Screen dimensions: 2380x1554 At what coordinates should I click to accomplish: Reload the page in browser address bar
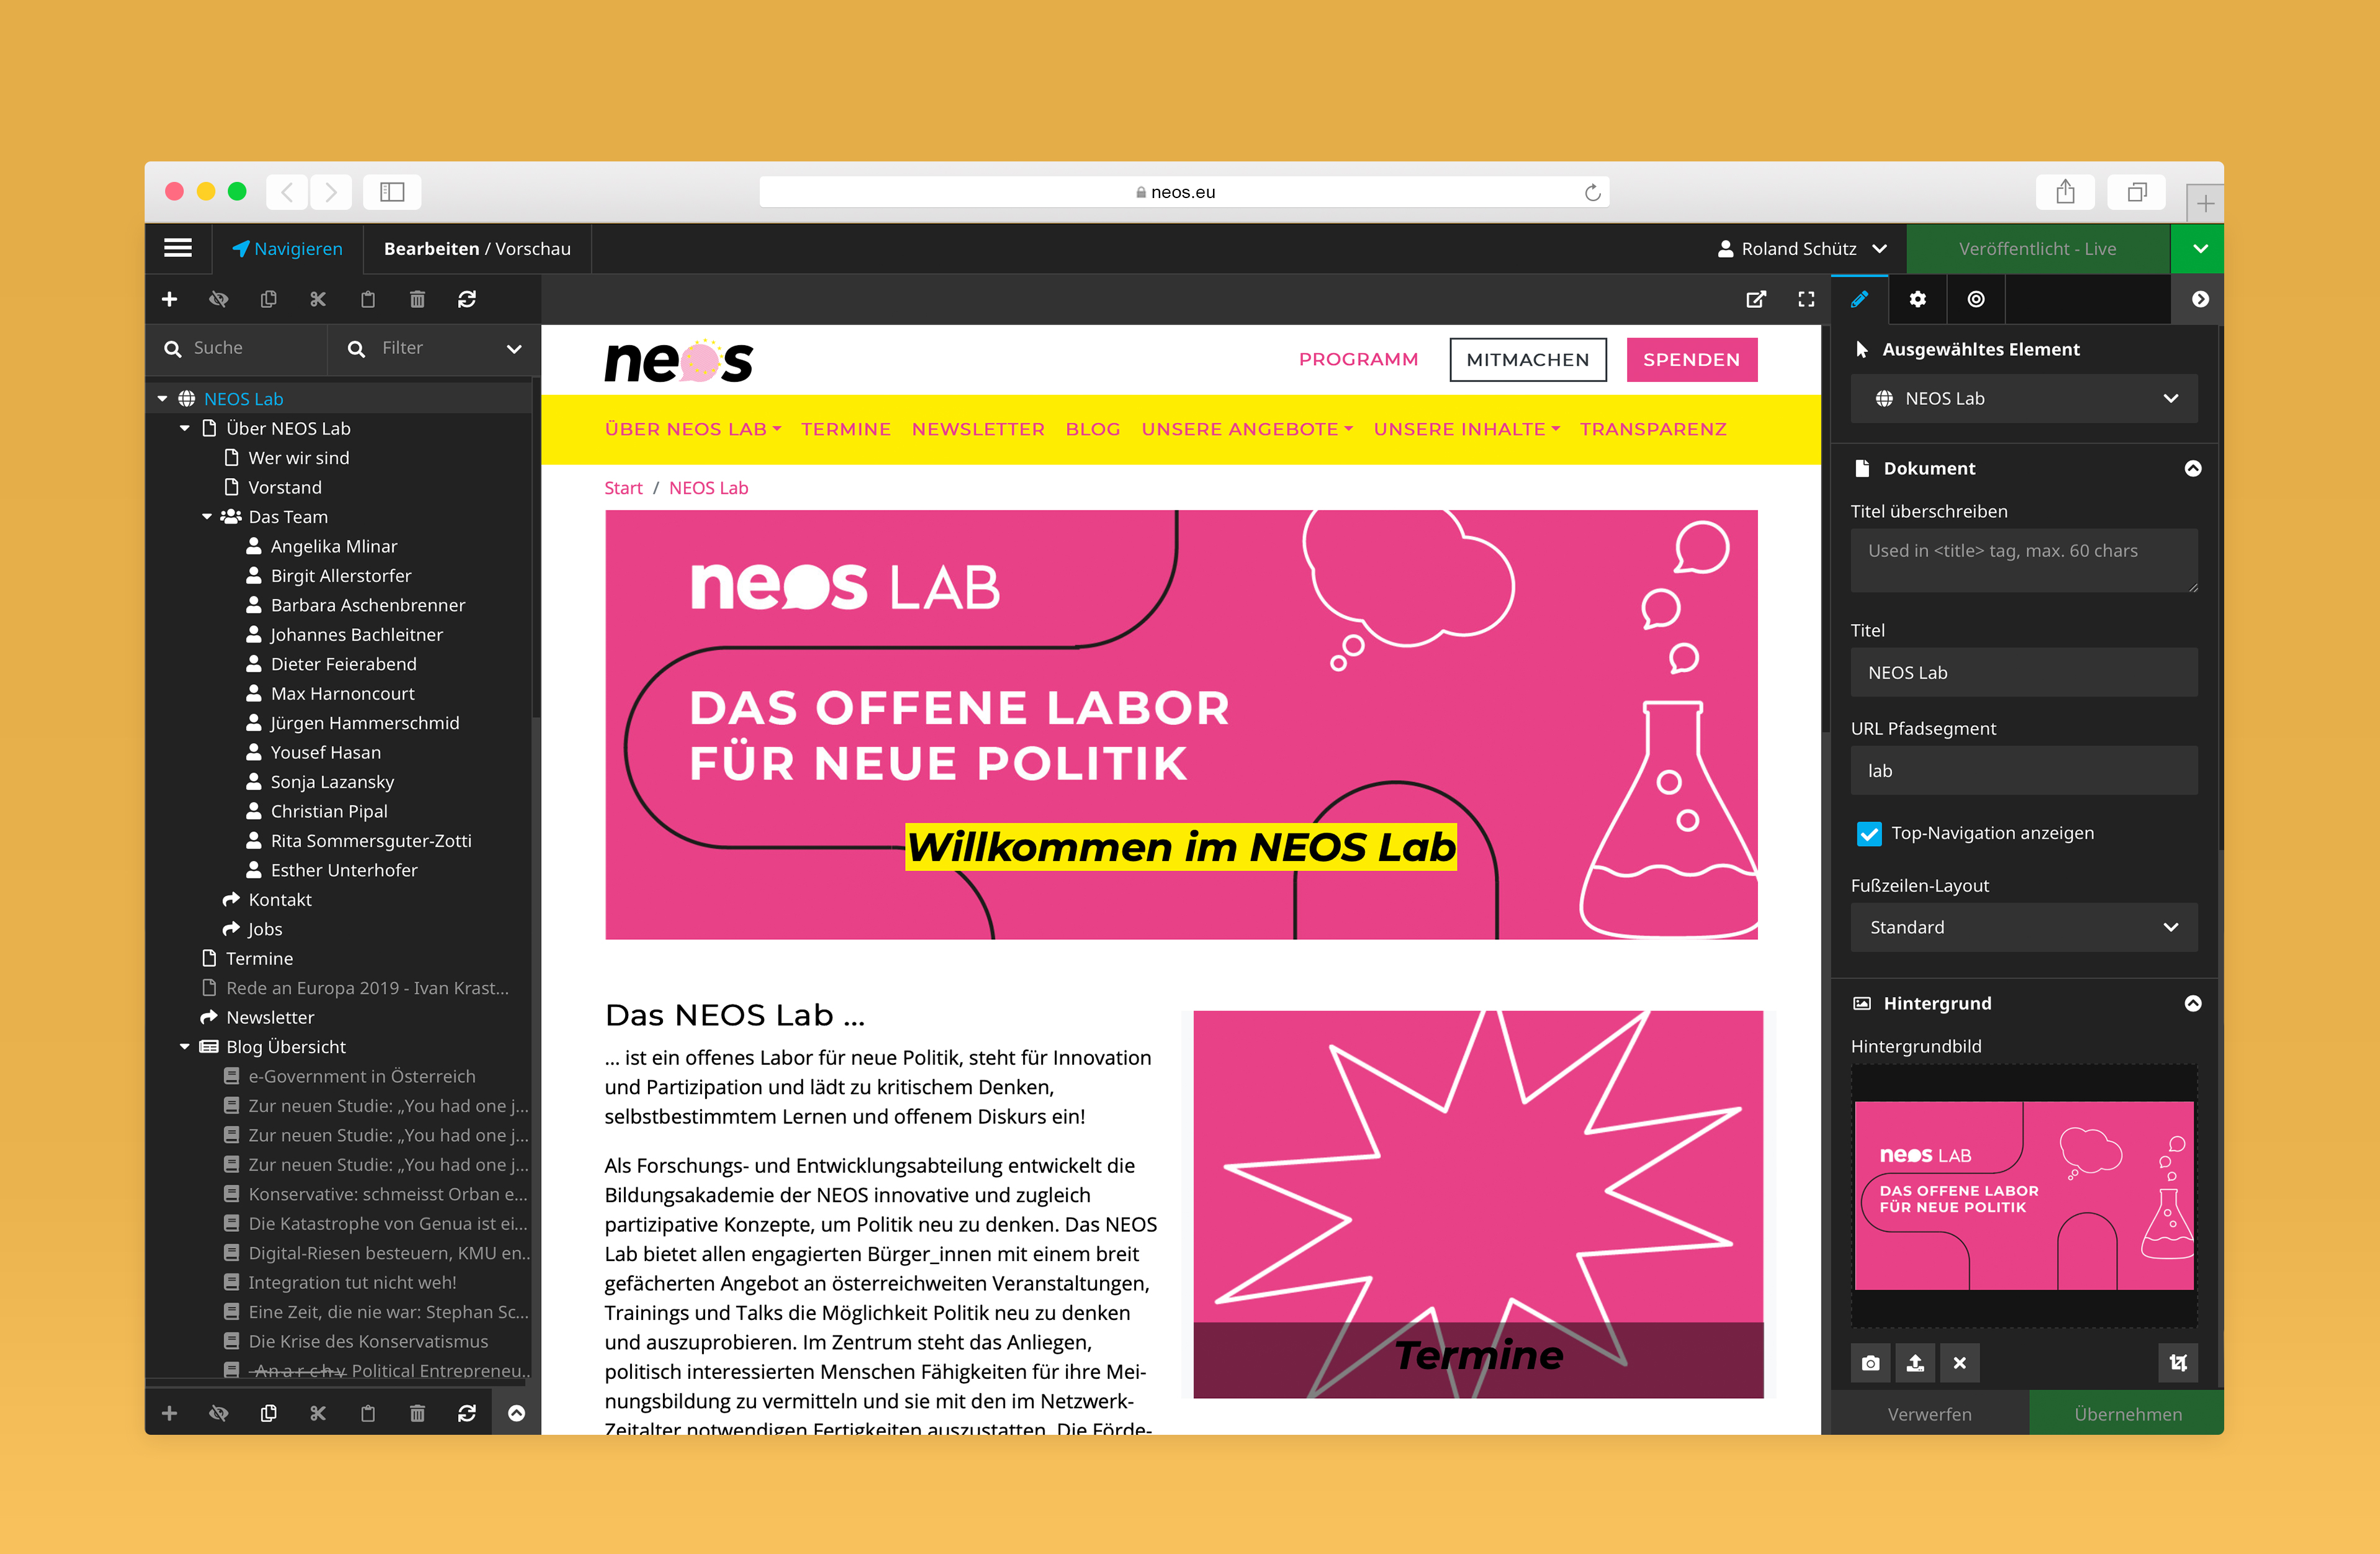pyautogui.click(x=1592, y=192)
